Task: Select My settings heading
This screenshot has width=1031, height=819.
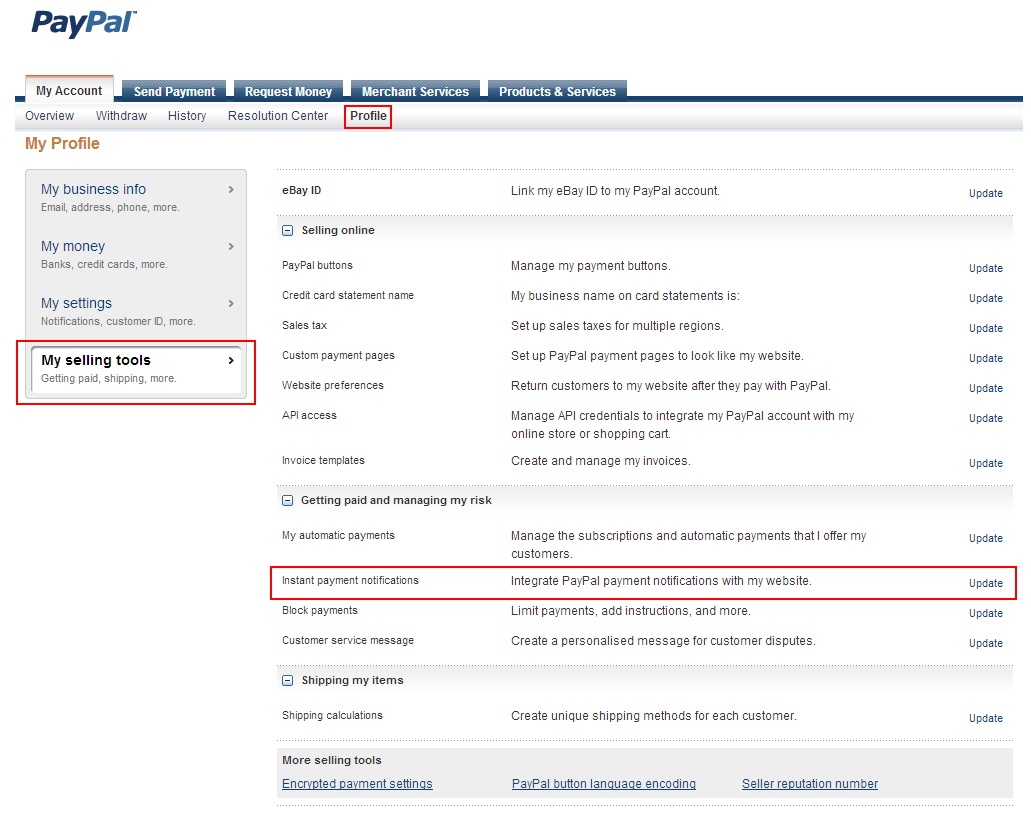Action: (x=76, y=304)
